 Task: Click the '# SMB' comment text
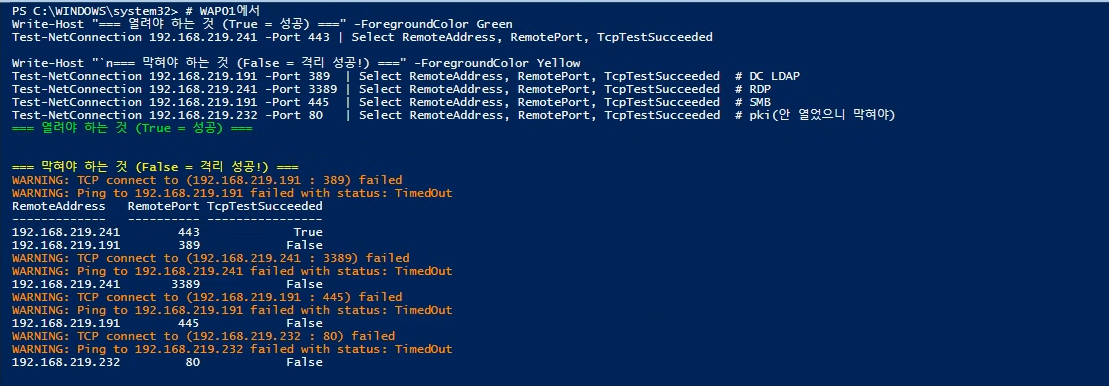(753, 102)
